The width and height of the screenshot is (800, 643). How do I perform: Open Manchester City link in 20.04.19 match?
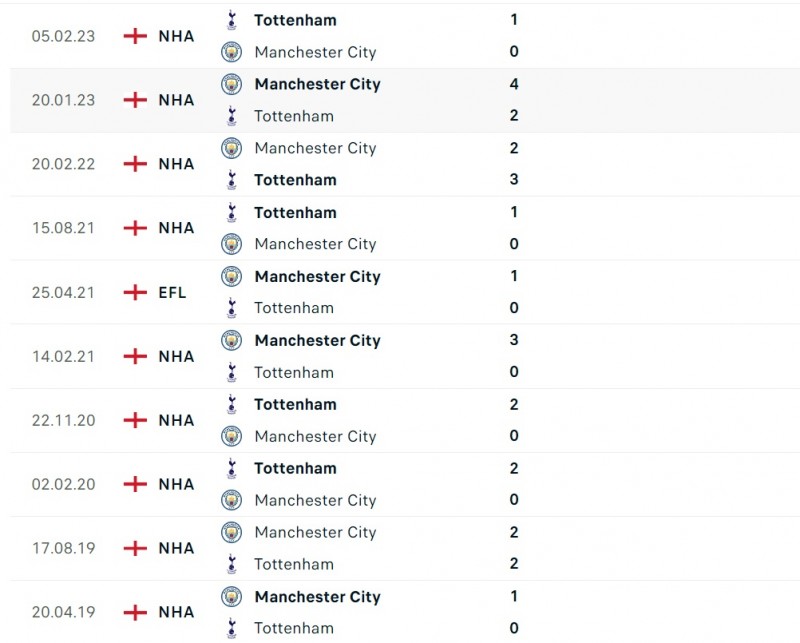(317, 596)
